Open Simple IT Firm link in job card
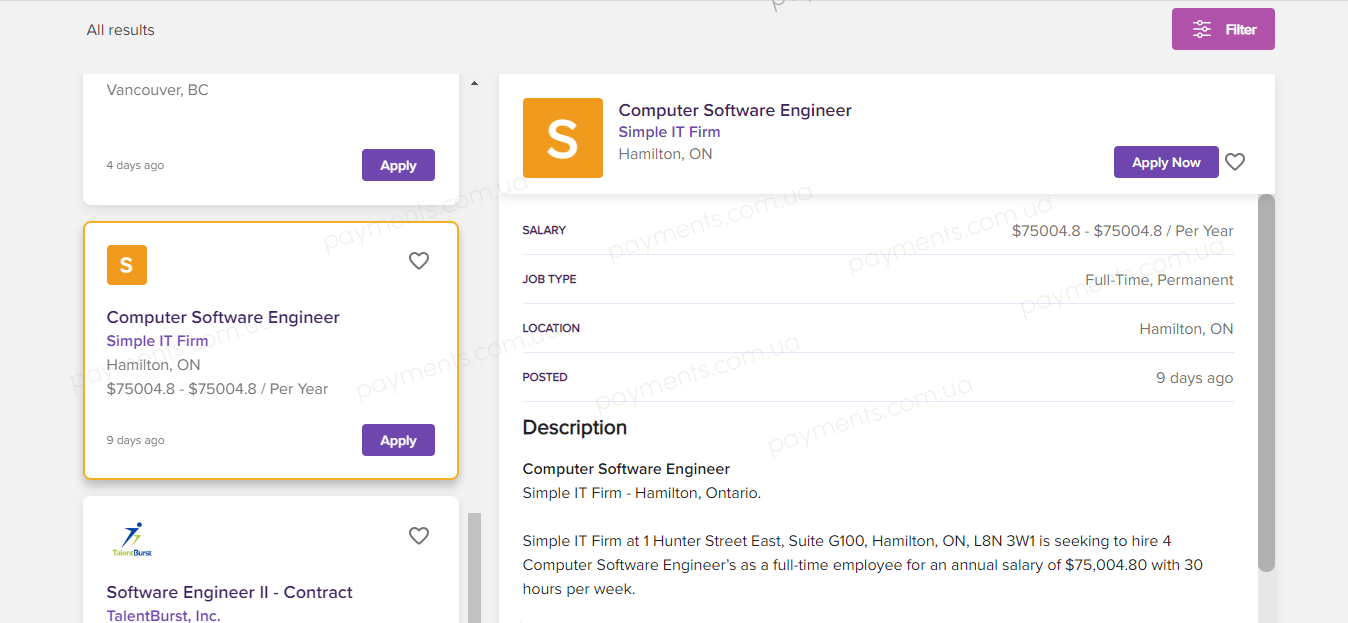Image resolution: width=1348 pixels, height=623 pixels. pos(157,341)
